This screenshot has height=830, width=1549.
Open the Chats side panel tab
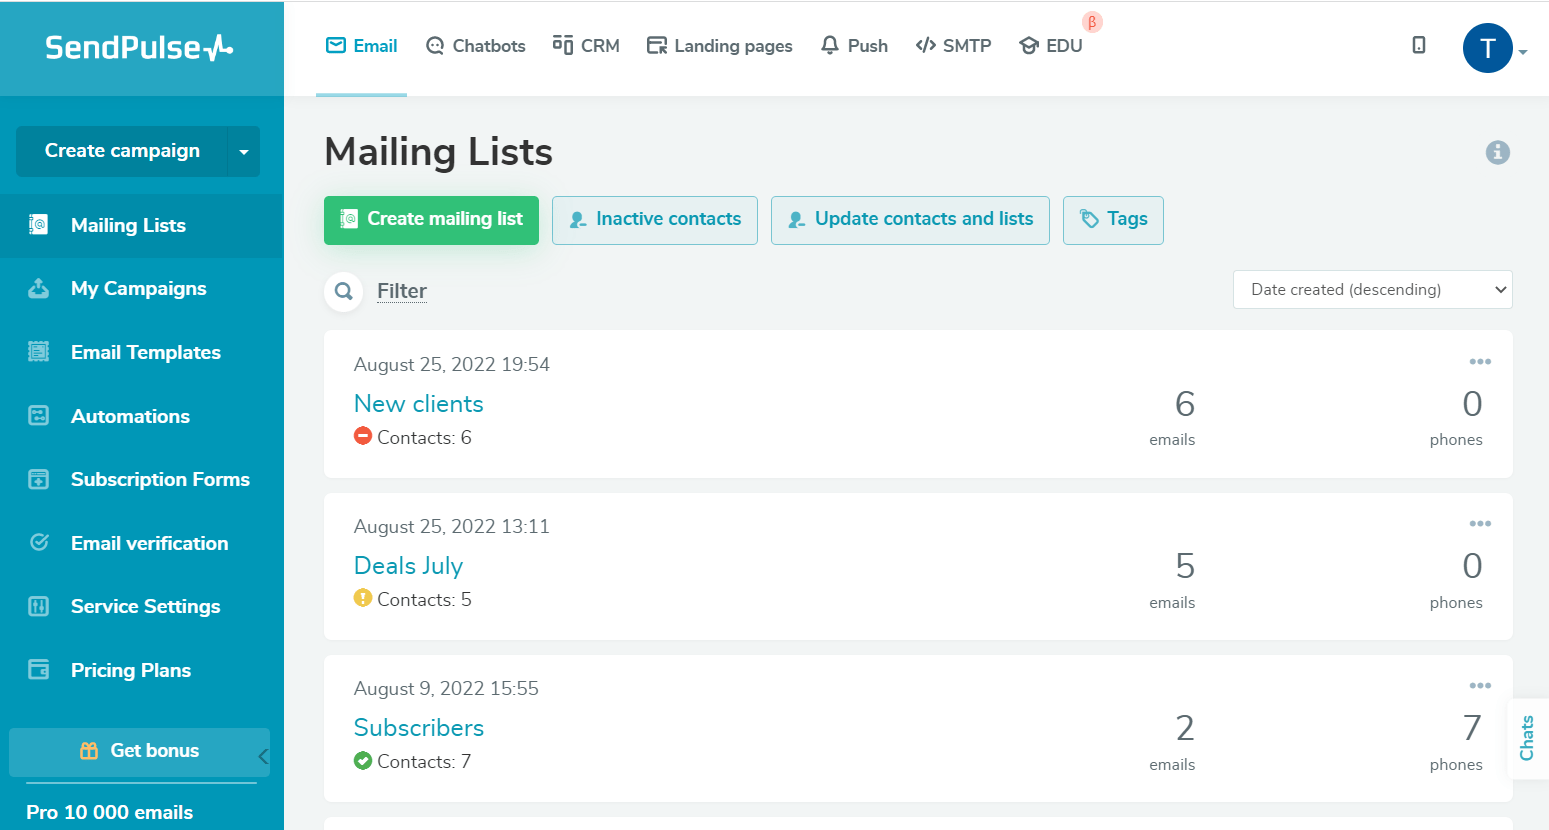(1527, 738)
